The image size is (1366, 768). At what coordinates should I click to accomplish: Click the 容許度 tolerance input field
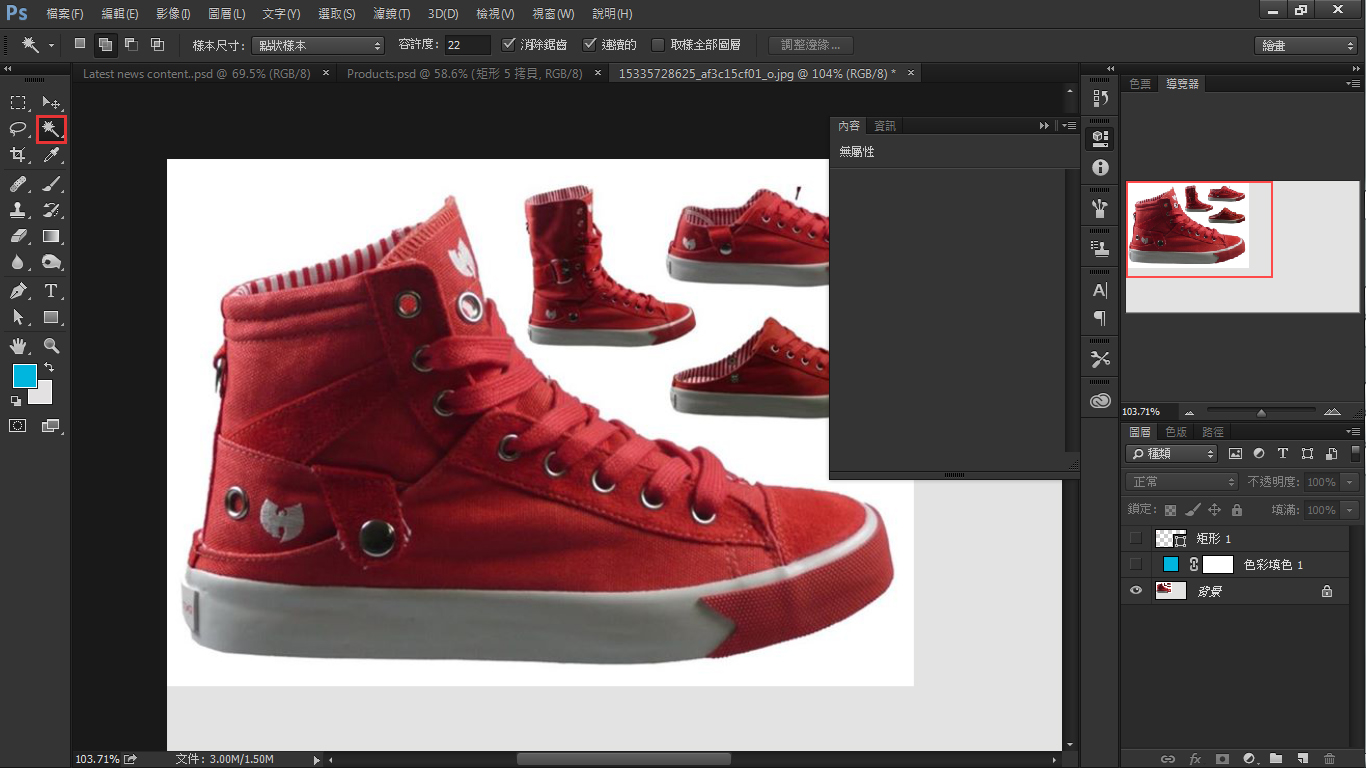click(x=467, y=45)
